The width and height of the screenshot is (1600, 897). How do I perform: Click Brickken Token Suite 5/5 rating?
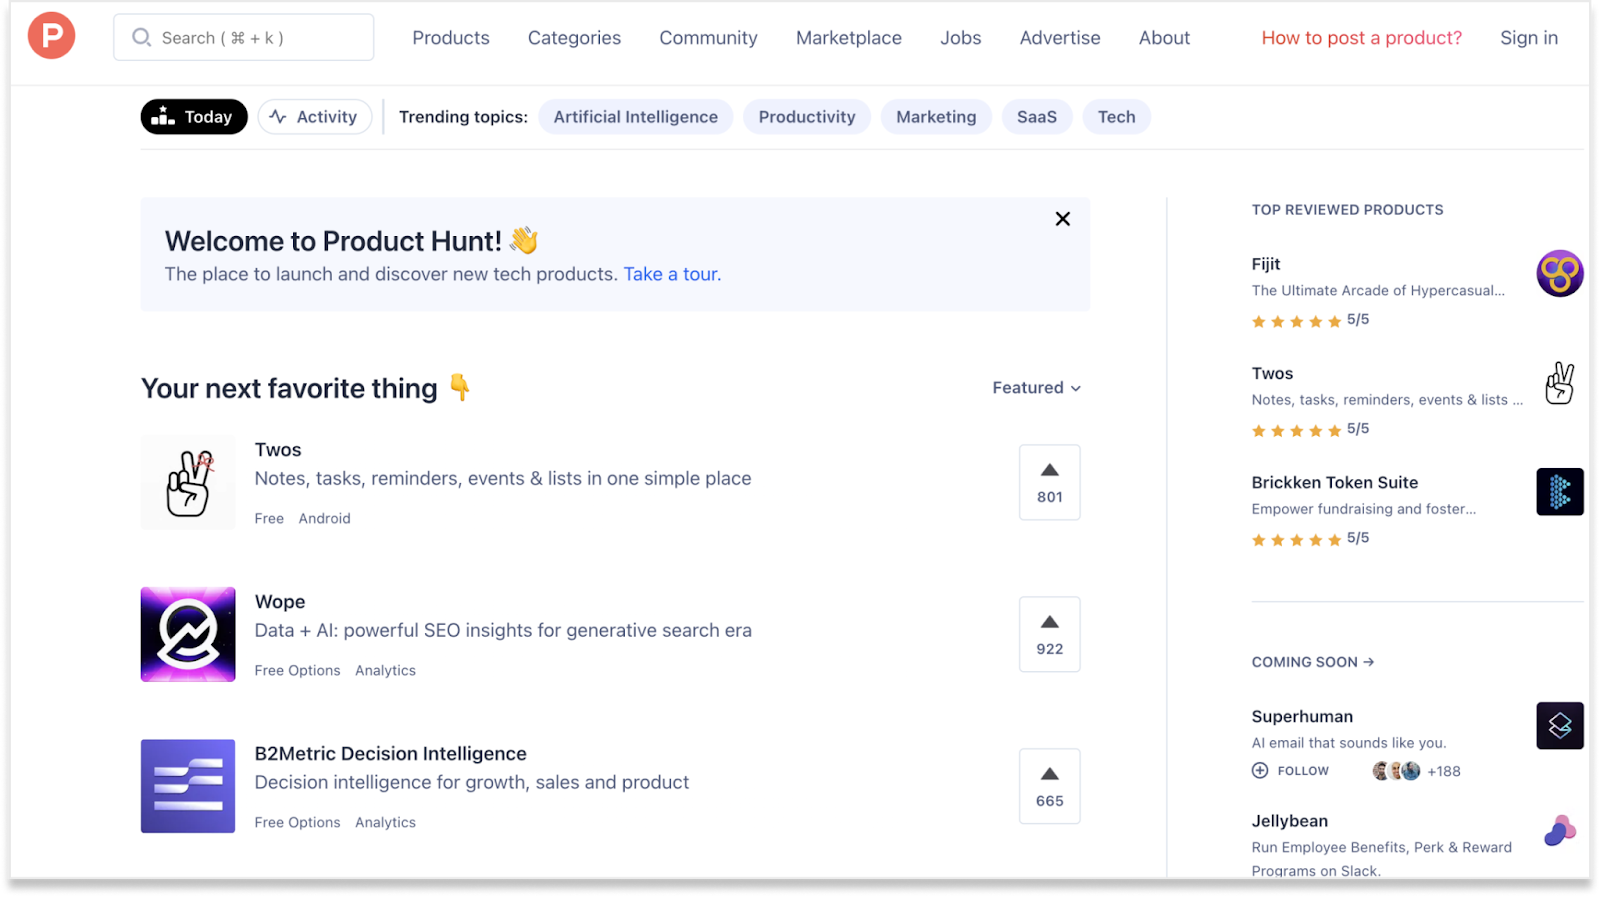tap(1310, 538)
